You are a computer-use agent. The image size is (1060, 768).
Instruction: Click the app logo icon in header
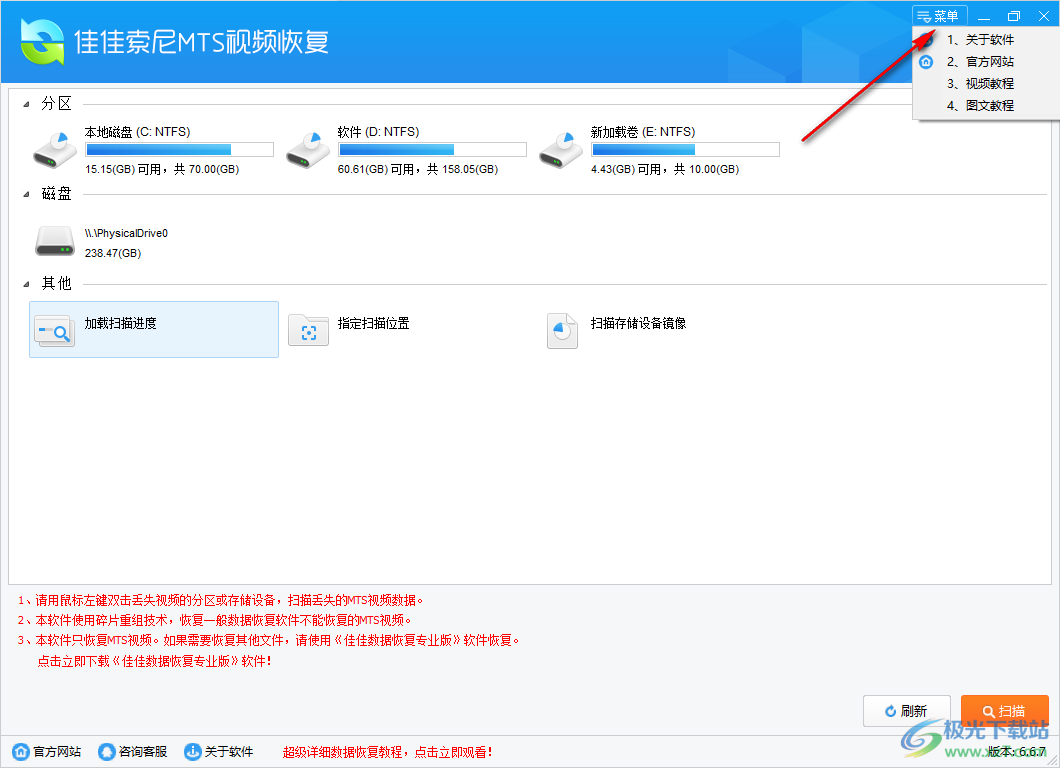click(43, 42)
